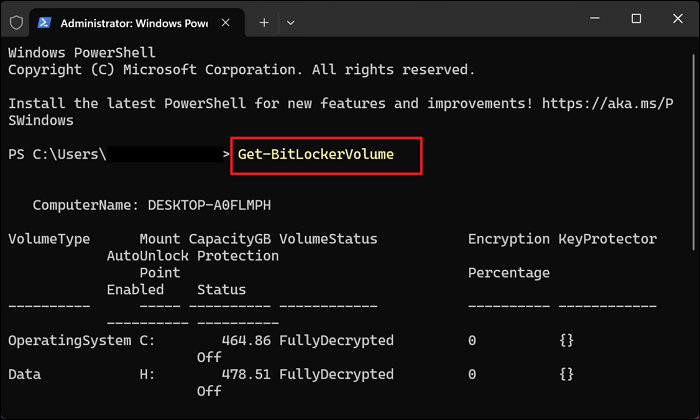Minimize the terminal window
This screenshot has width=700, height=420.
click(x=588, y=19)
